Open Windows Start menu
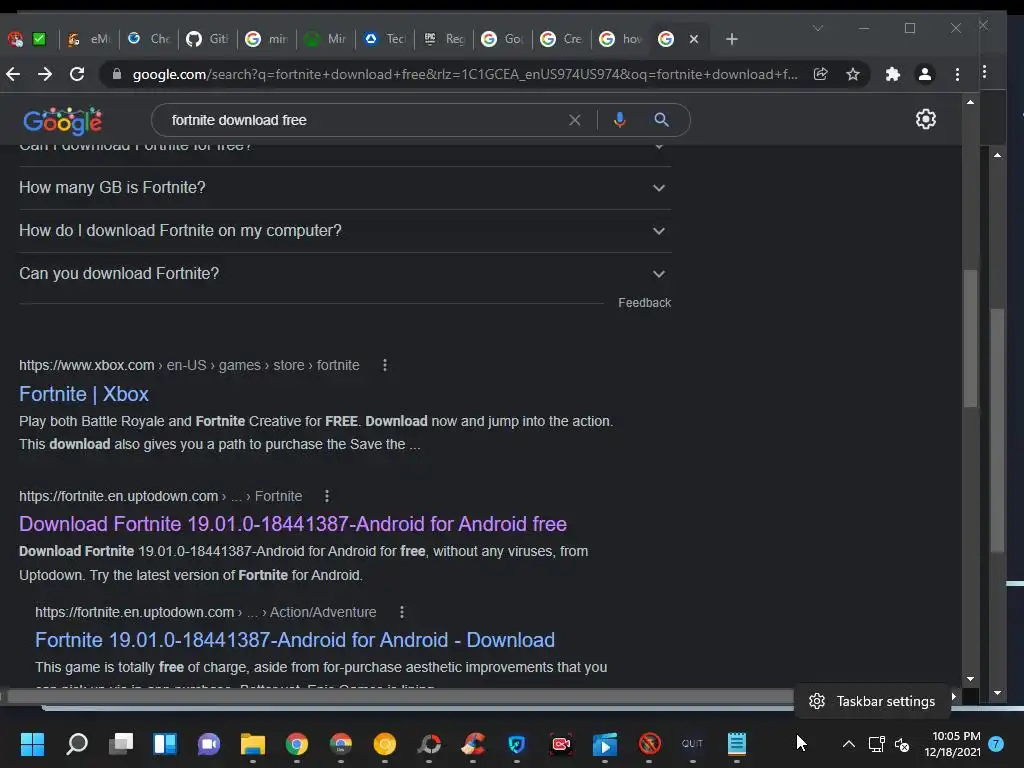The height and width of the screenshot is (768, 1024). click(32, 744)
